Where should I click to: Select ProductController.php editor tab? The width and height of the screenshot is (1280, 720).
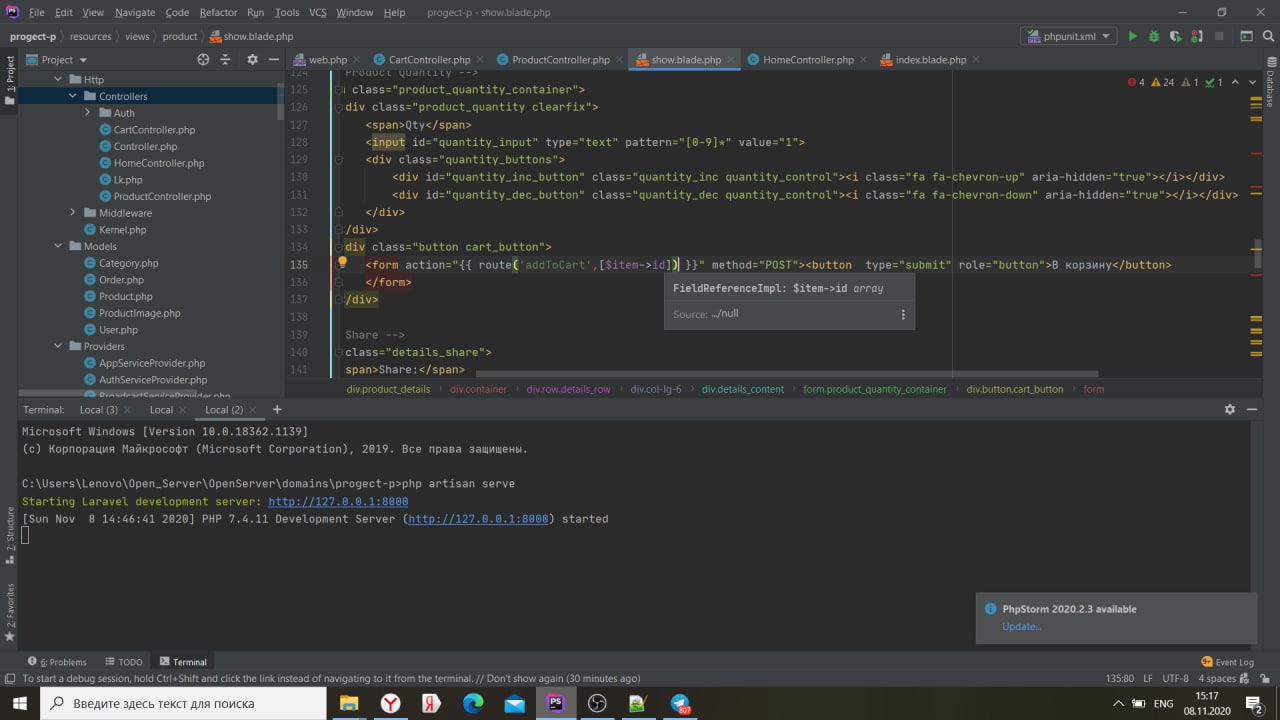point(560,59)
